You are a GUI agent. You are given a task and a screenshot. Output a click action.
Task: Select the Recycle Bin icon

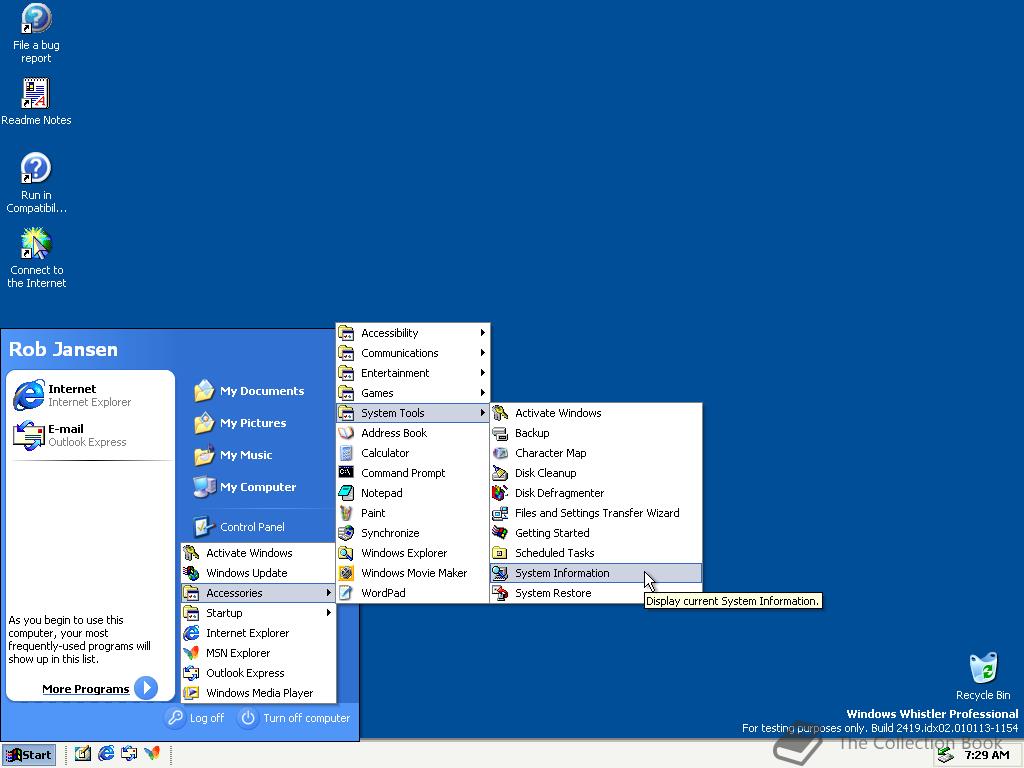pos(983,677)
